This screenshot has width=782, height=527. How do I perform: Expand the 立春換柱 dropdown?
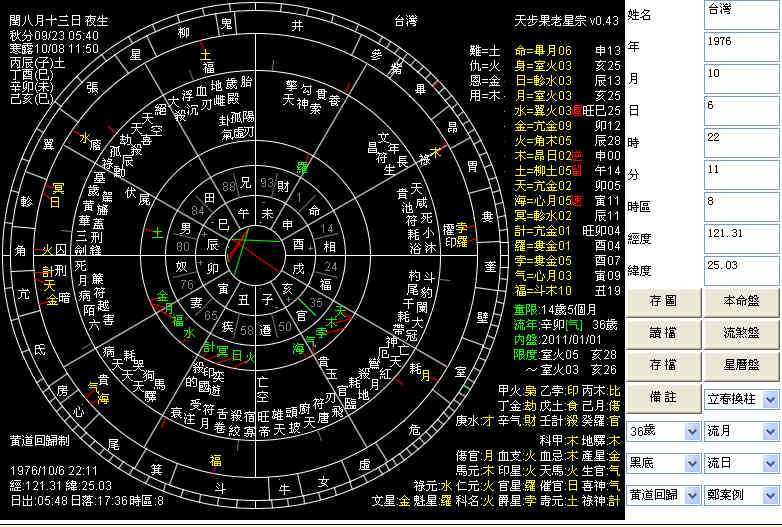point(771,399)
